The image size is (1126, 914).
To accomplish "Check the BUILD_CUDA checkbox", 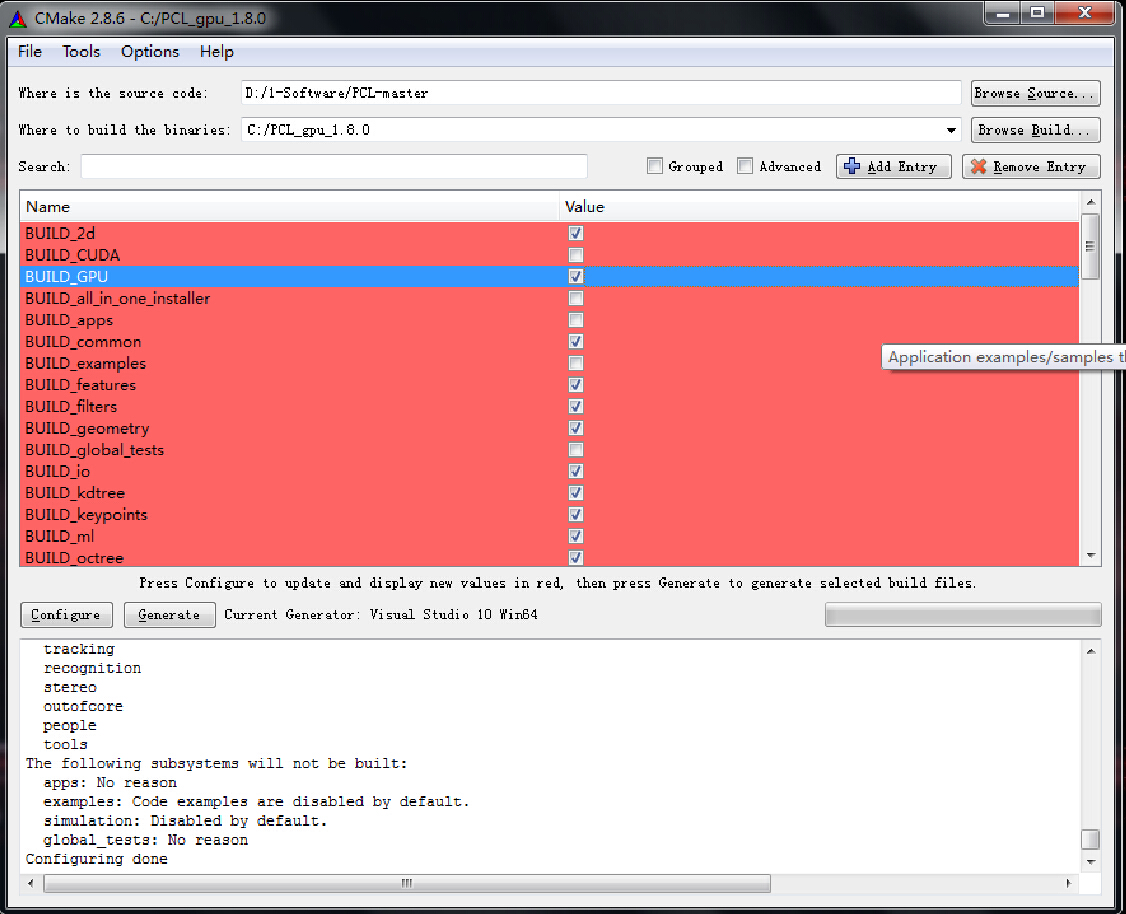I will (576, 255).
